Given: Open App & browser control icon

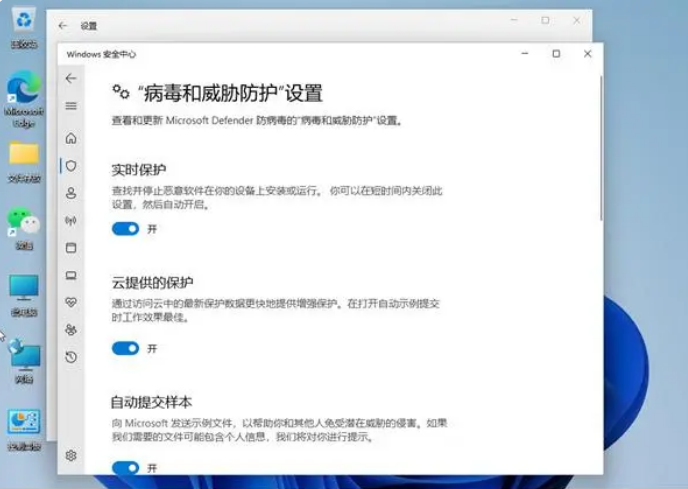Looking at the screenshot, I should click(x=71, y=248).
